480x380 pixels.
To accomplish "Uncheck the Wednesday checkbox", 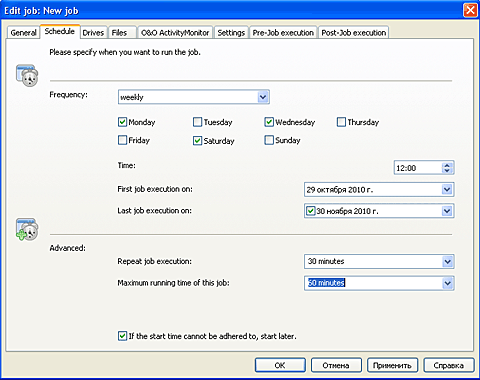I will click(x=269, y=122).
